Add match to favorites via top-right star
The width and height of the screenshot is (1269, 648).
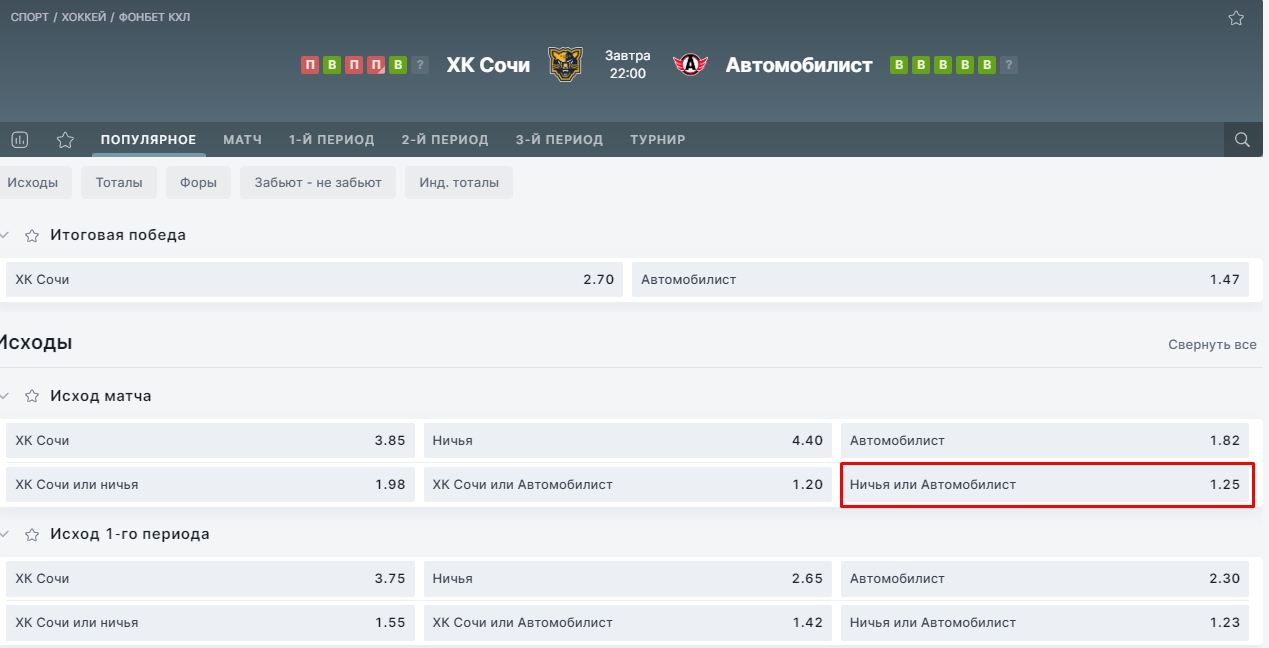tap(1236, 18)
